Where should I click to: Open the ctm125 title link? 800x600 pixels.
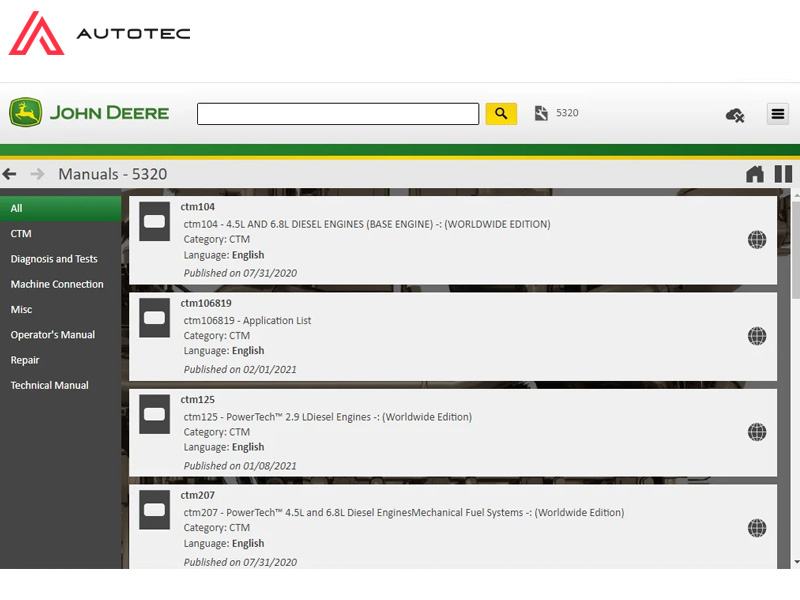click(197, 399)
